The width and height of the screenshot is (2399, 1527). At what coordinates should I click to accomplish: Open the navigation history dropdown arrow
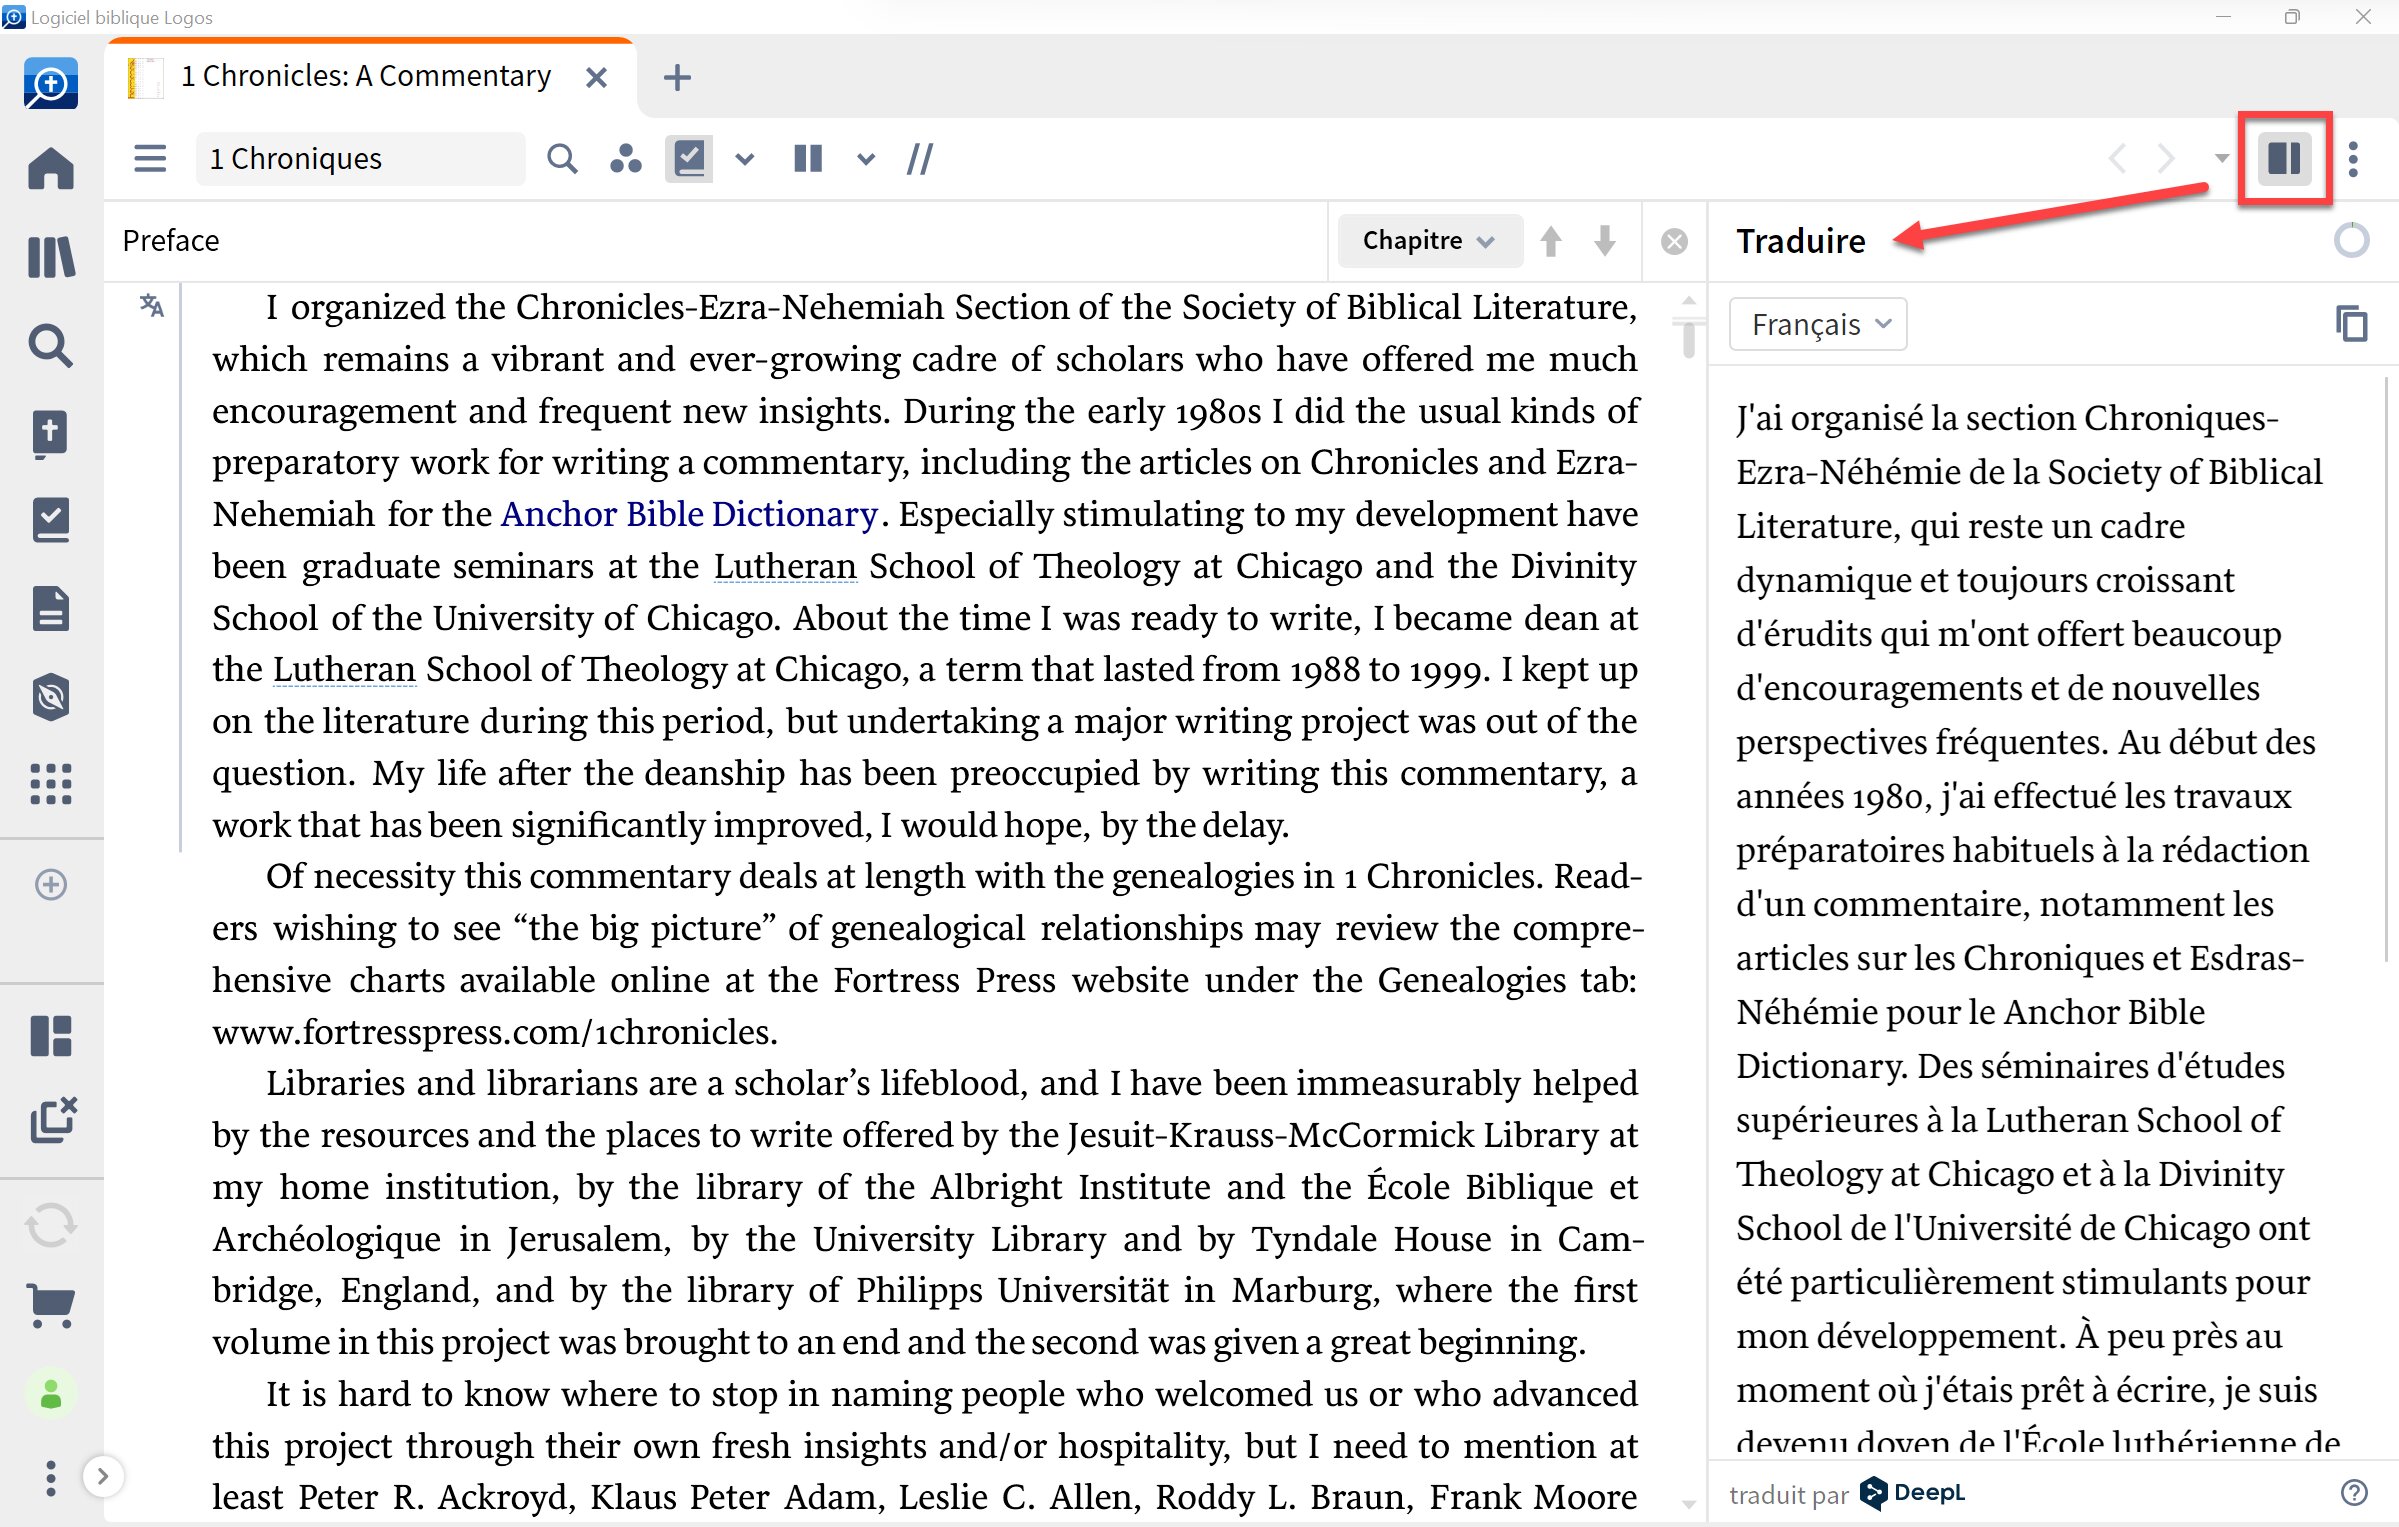[2222, 158]
